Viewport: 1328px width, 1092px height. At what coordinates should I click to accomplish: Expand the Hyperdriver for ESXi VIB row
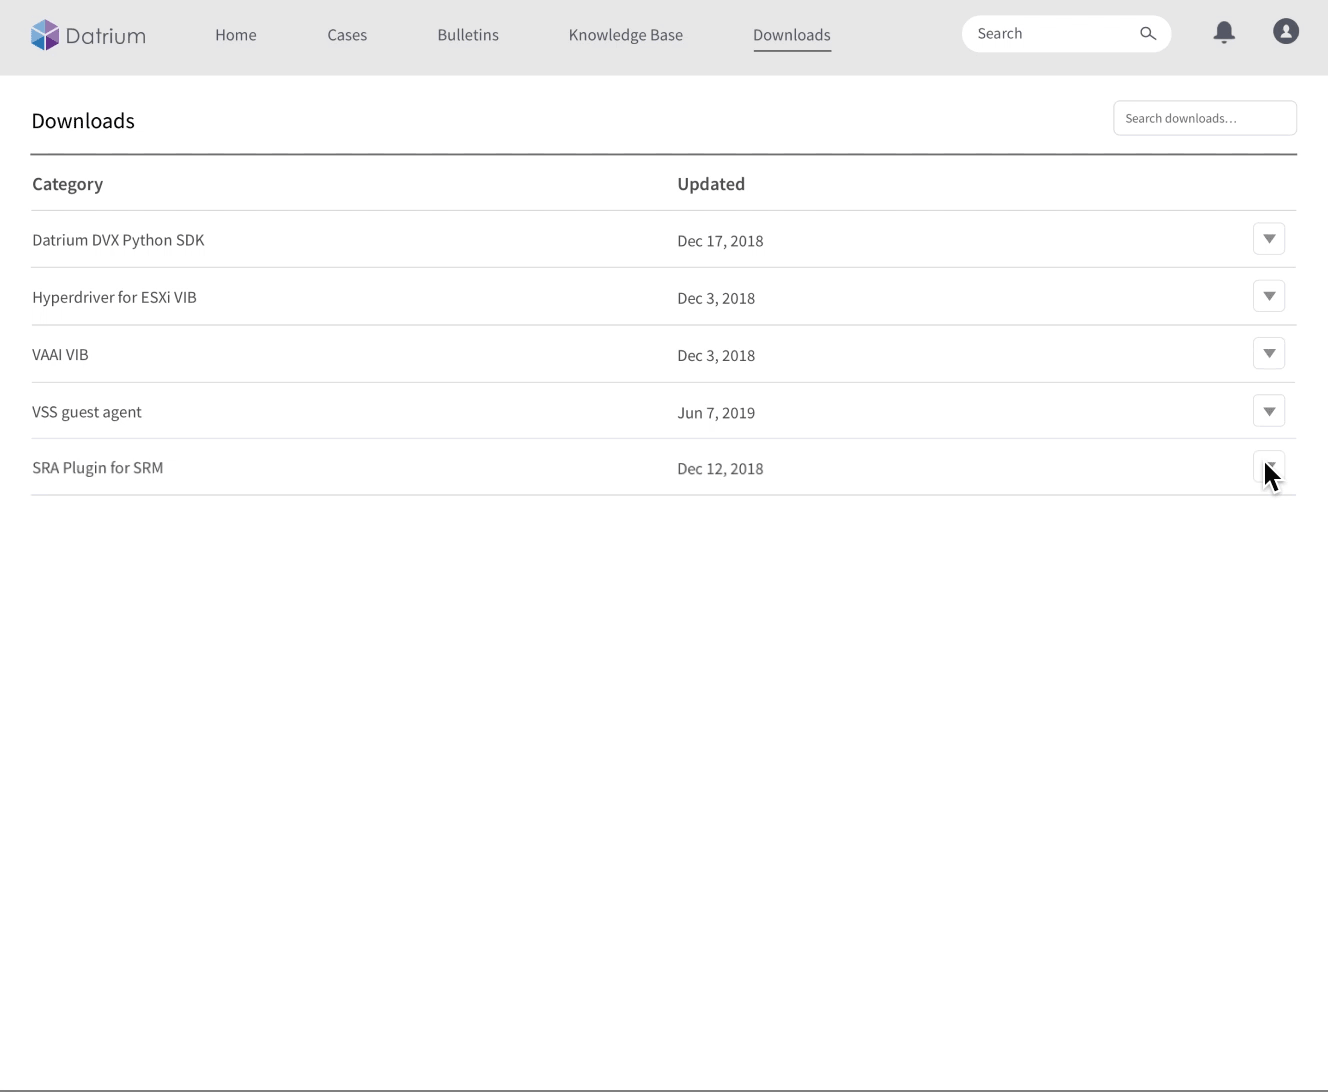point(1269,296)
